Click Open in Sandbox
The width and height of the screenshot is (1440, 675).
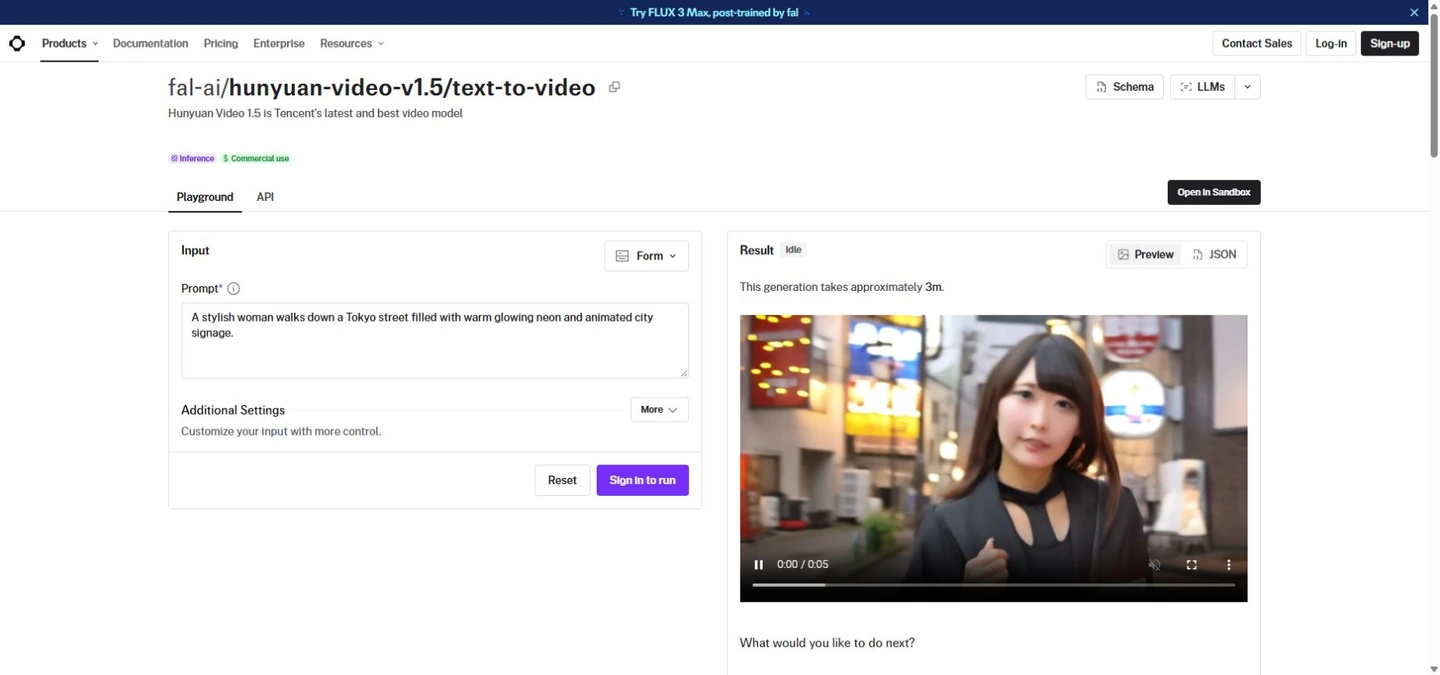[x=1214, y=192]
